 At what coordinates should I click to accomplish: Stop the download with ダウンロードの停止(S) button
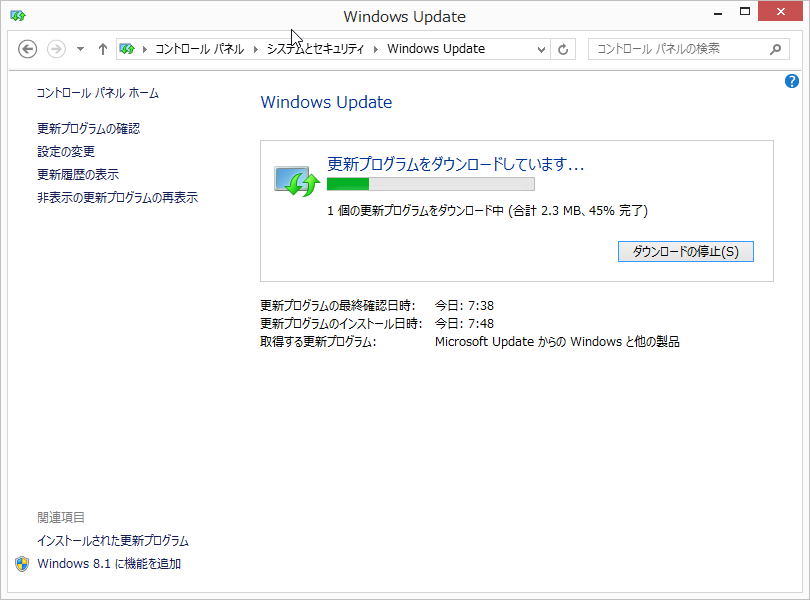point(686,252)
